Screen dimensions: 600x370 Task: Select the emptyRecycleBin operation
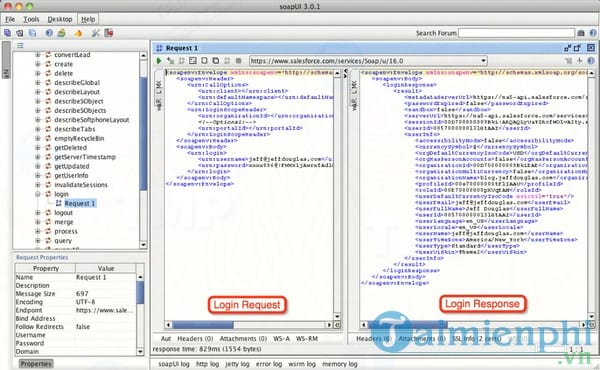pyautogui.click(x=79, y=139)
